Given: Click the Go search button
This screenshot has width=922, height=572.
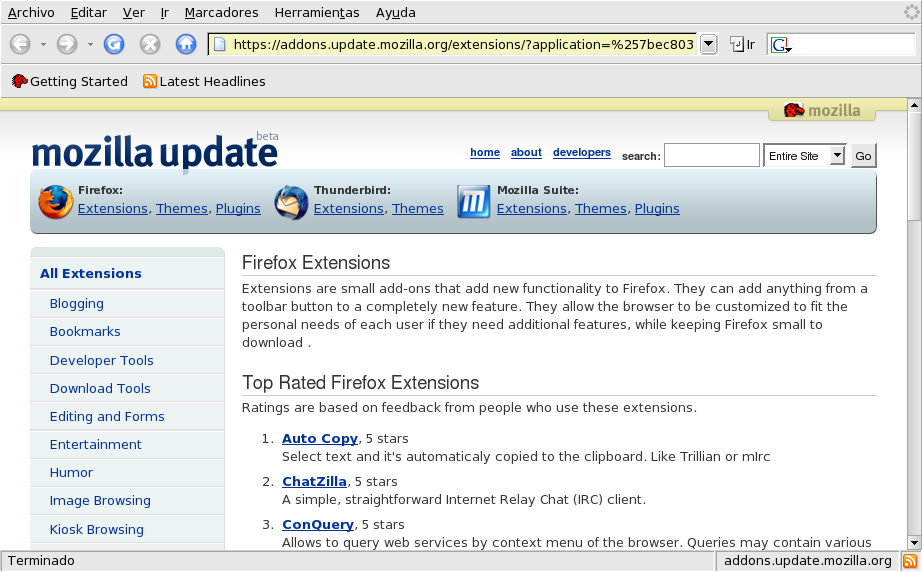Looking at the screenshot, I should coord(863,156).
